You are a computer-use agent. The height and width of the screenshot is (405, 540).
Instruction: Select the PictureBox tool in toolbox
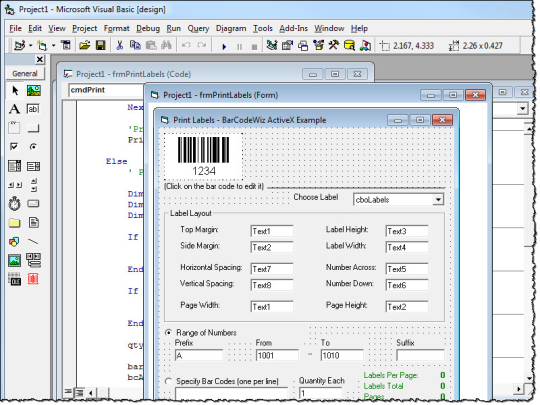point(33,91)
